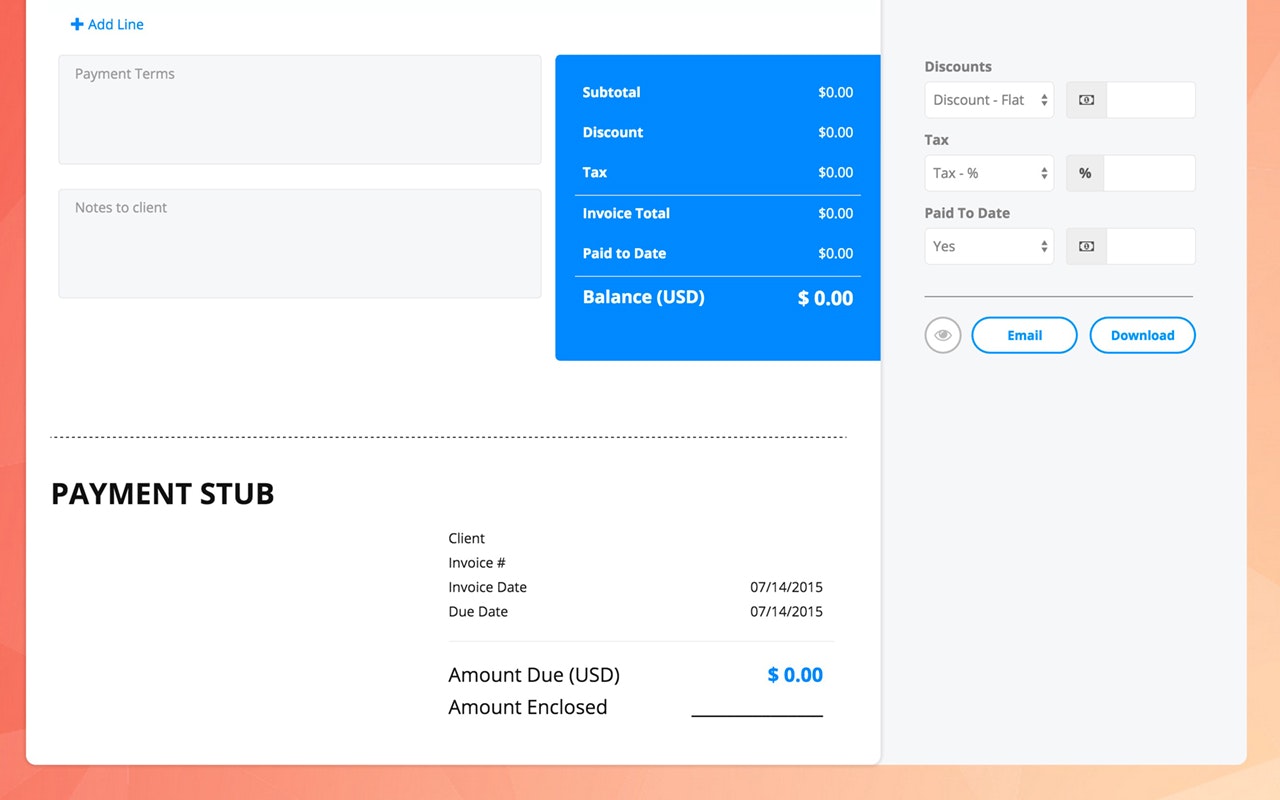1280x800 pixels.
Task: Click the Add Line link
Action: coord(113,24)
